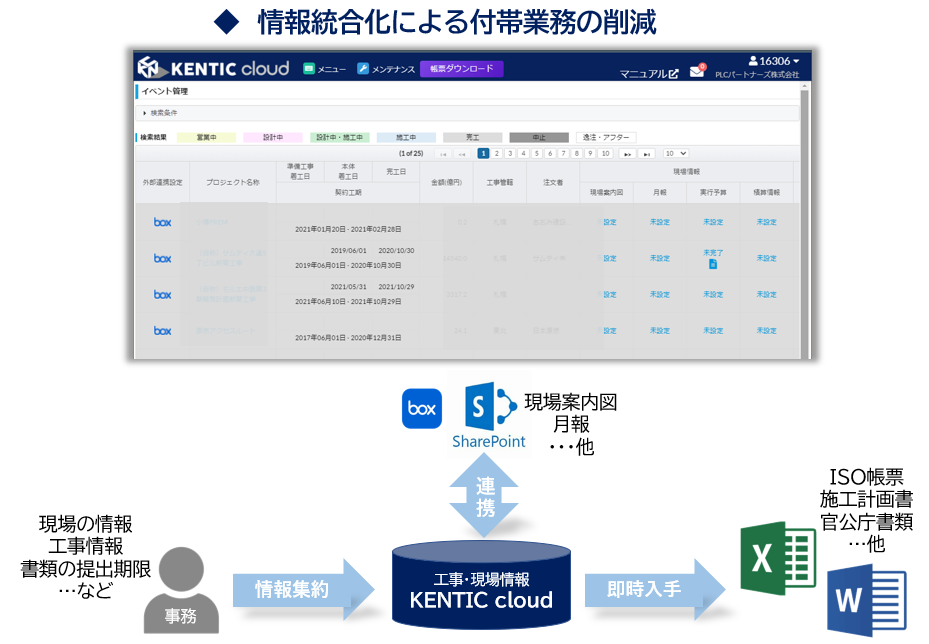Click the KENTIC cloud logo in the header
The width and height of the screenshot is (929, 644).
213,68
